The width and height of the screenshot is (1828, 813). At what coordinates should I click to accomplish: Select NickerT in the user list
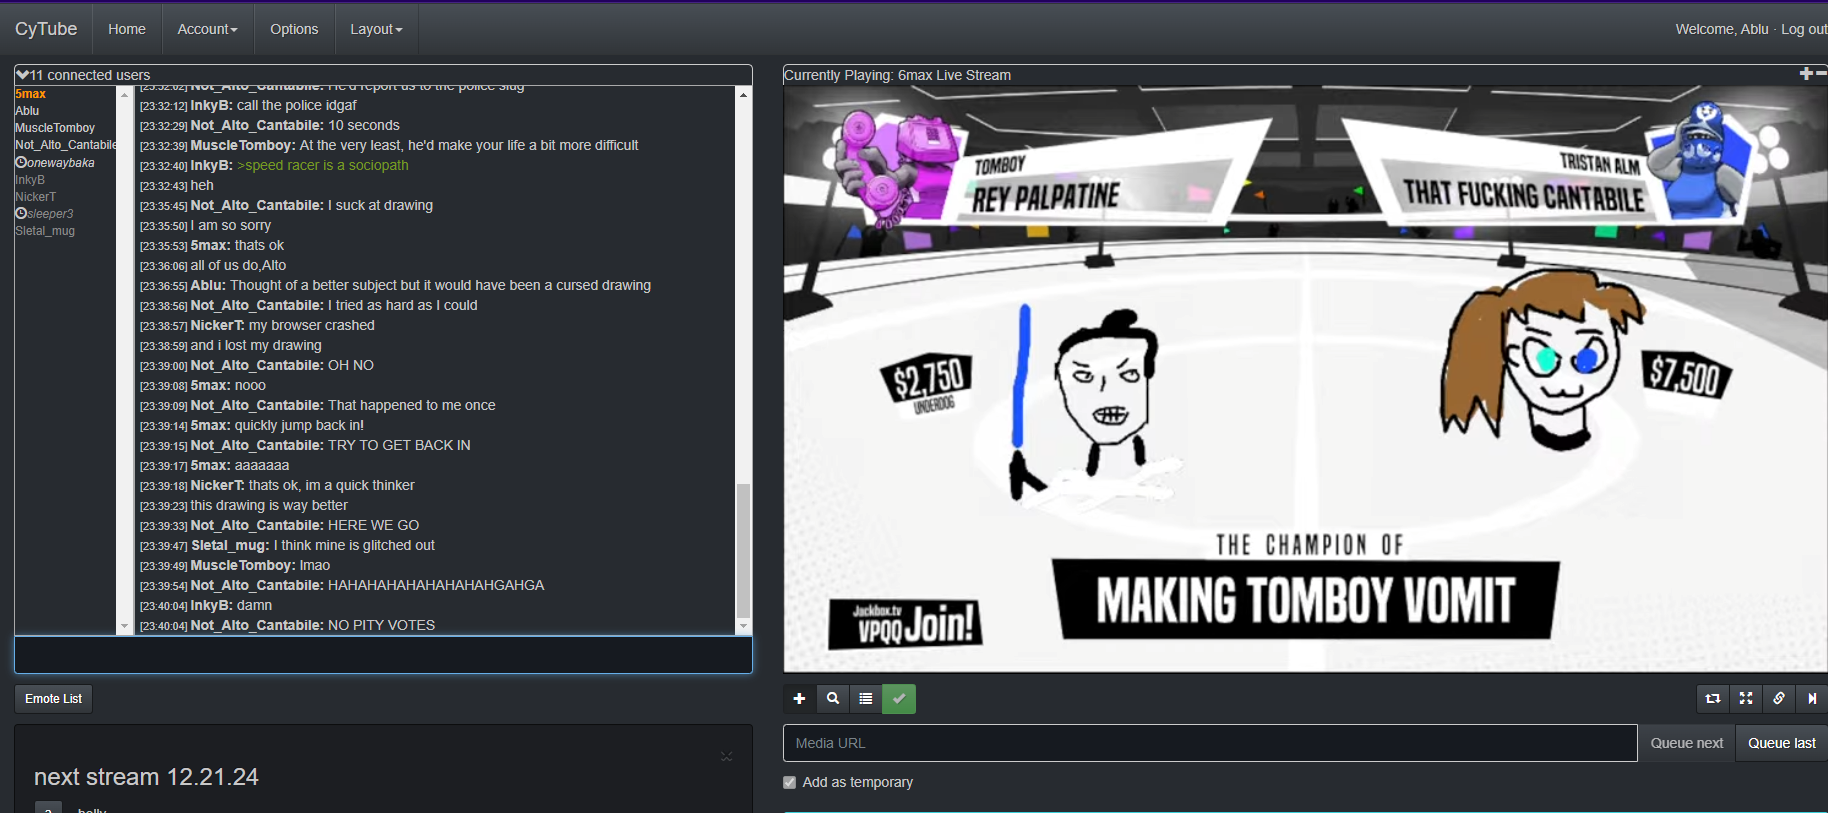35,197
